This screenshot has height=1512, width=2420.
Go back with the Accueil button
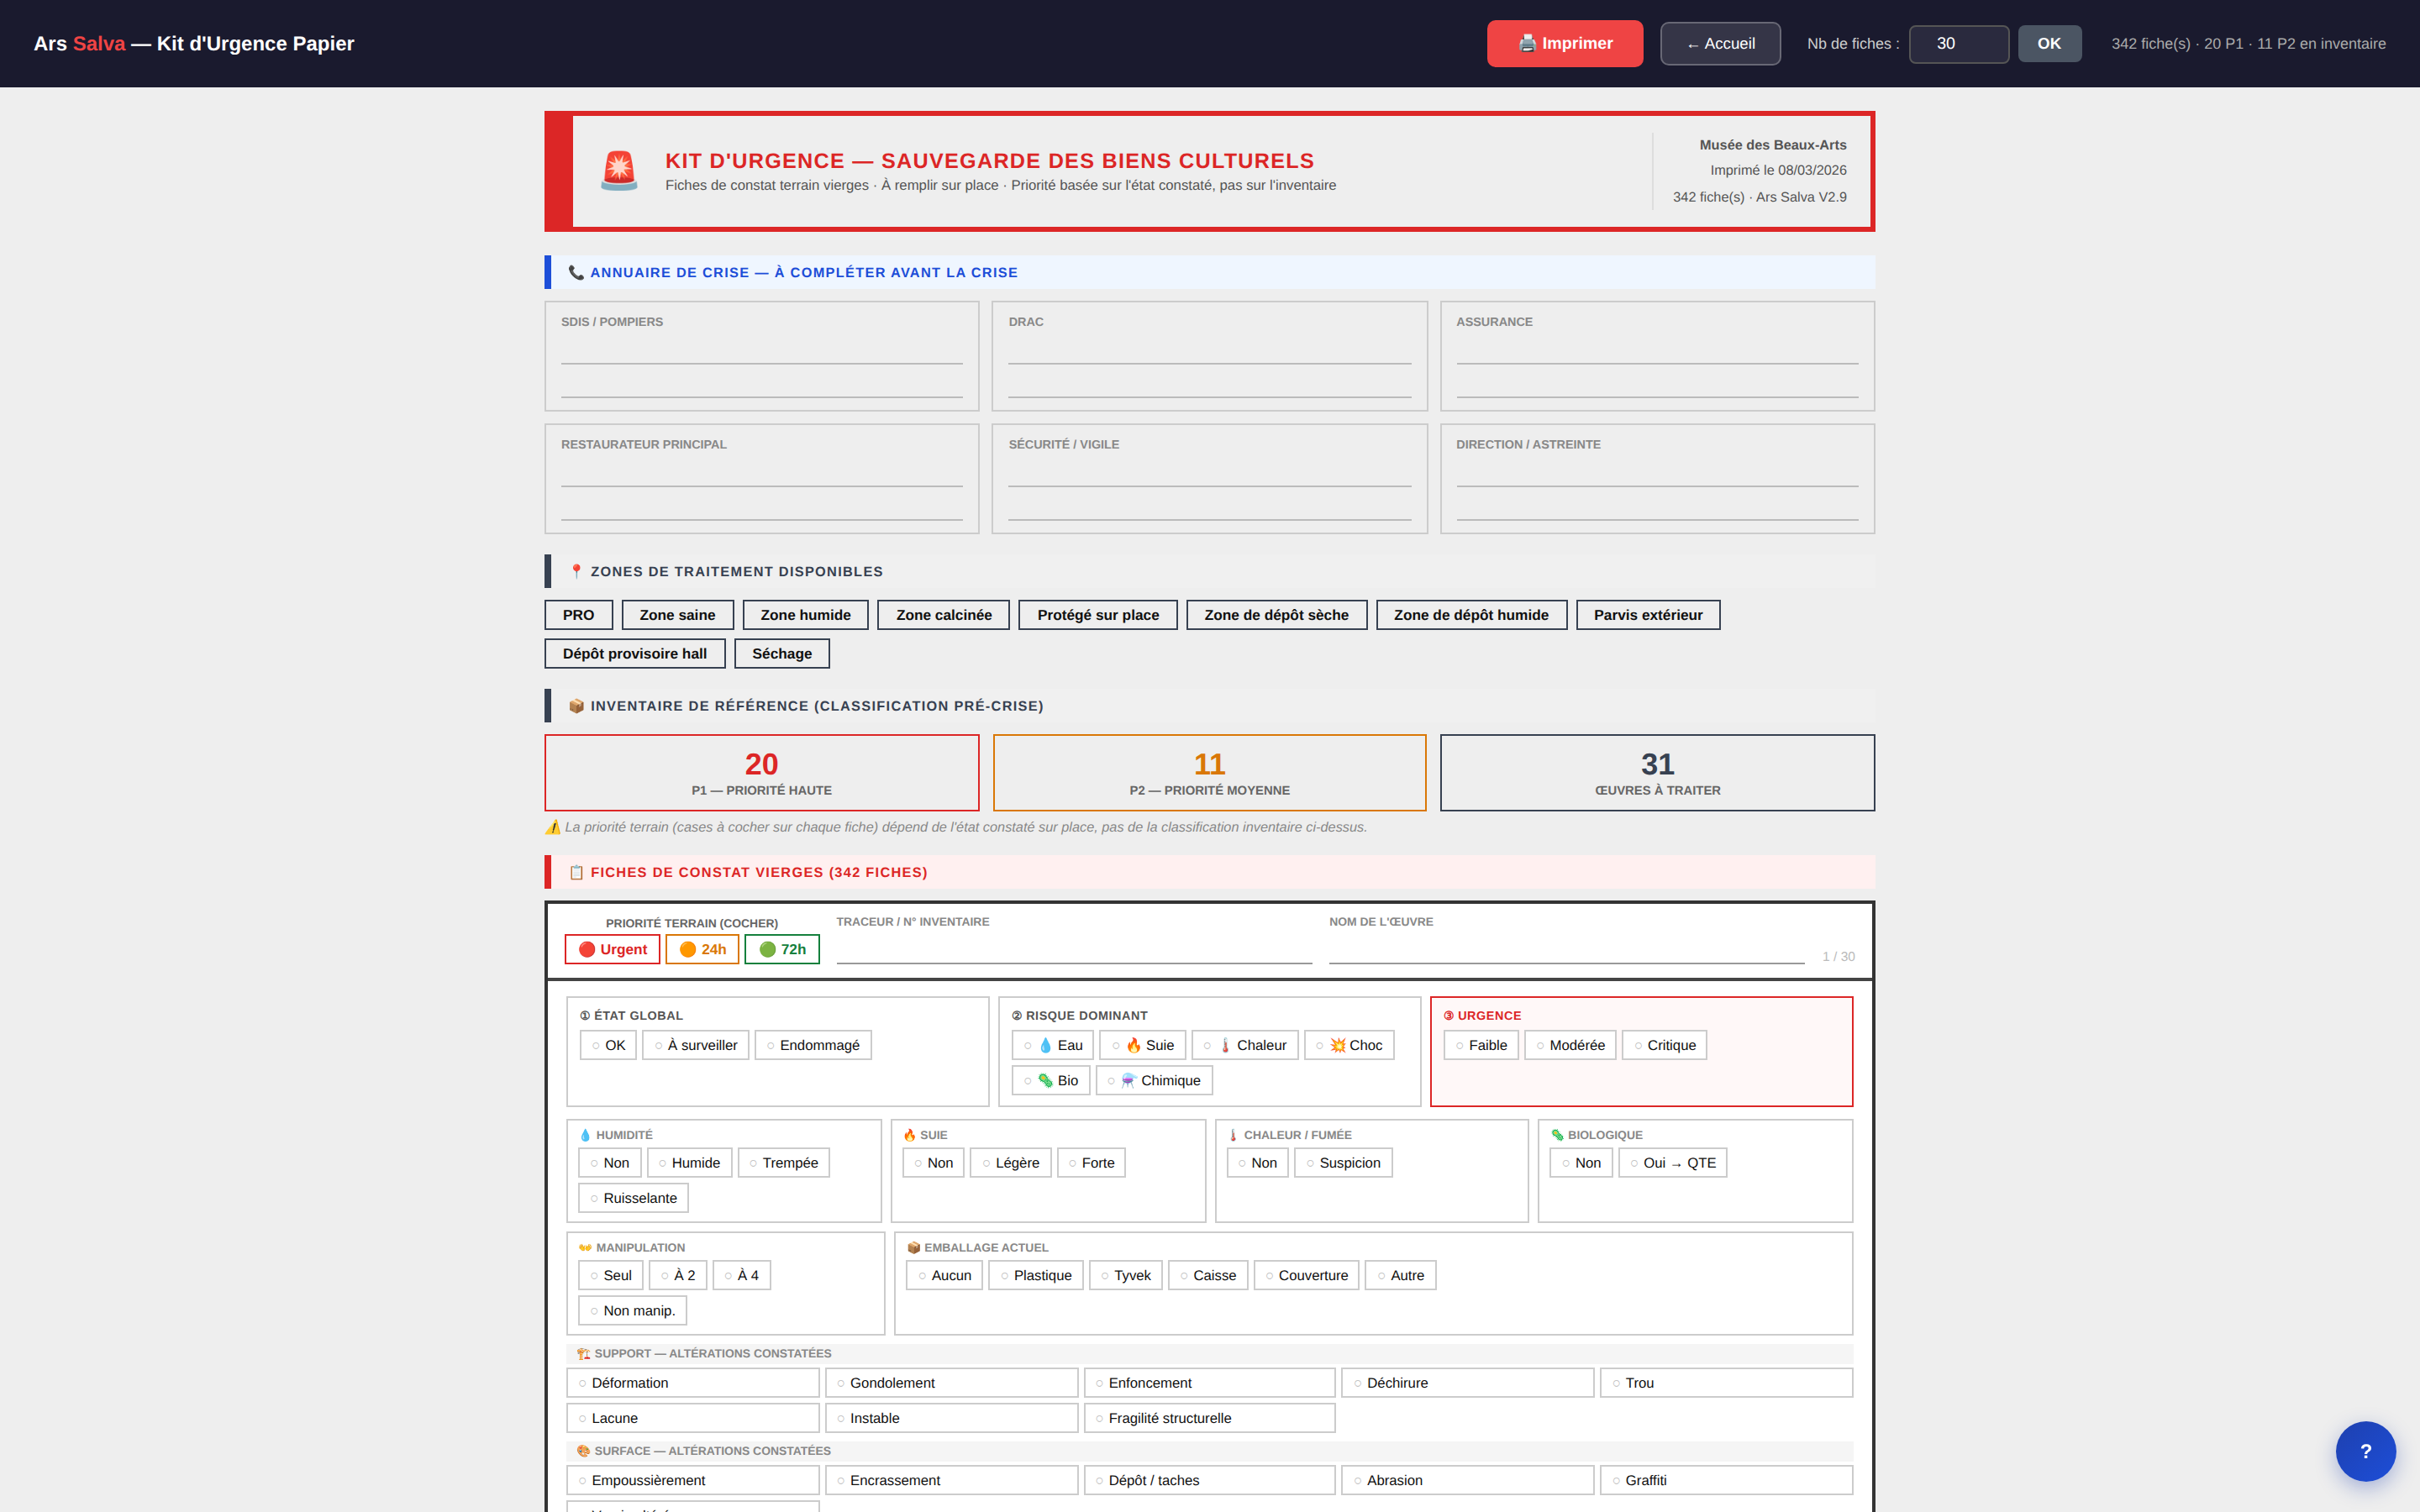(1720, 44)
